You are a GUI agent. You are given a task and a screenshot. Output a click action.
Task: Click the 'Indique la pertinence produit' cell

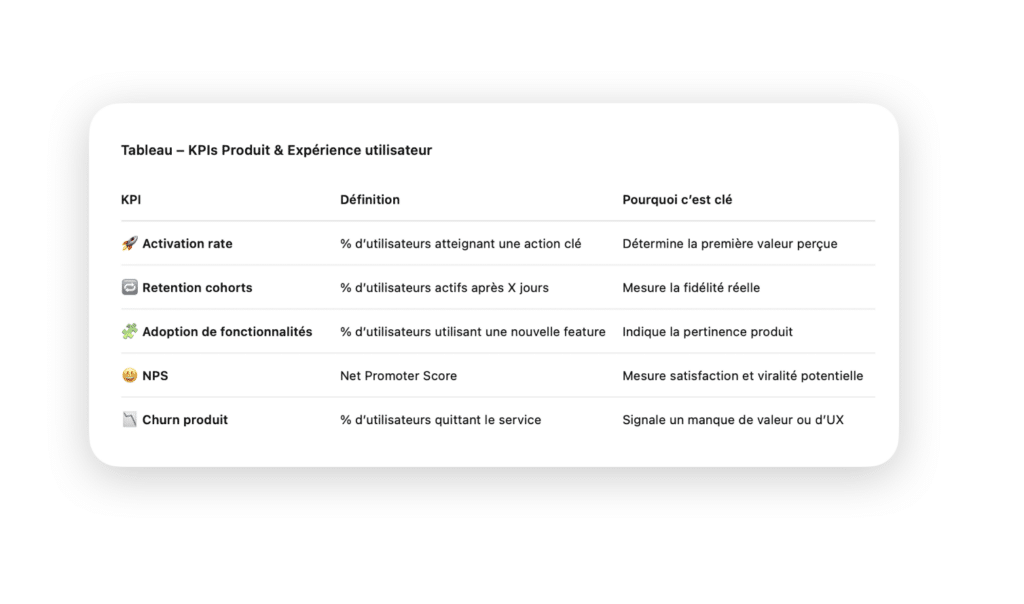coord(707,332)
